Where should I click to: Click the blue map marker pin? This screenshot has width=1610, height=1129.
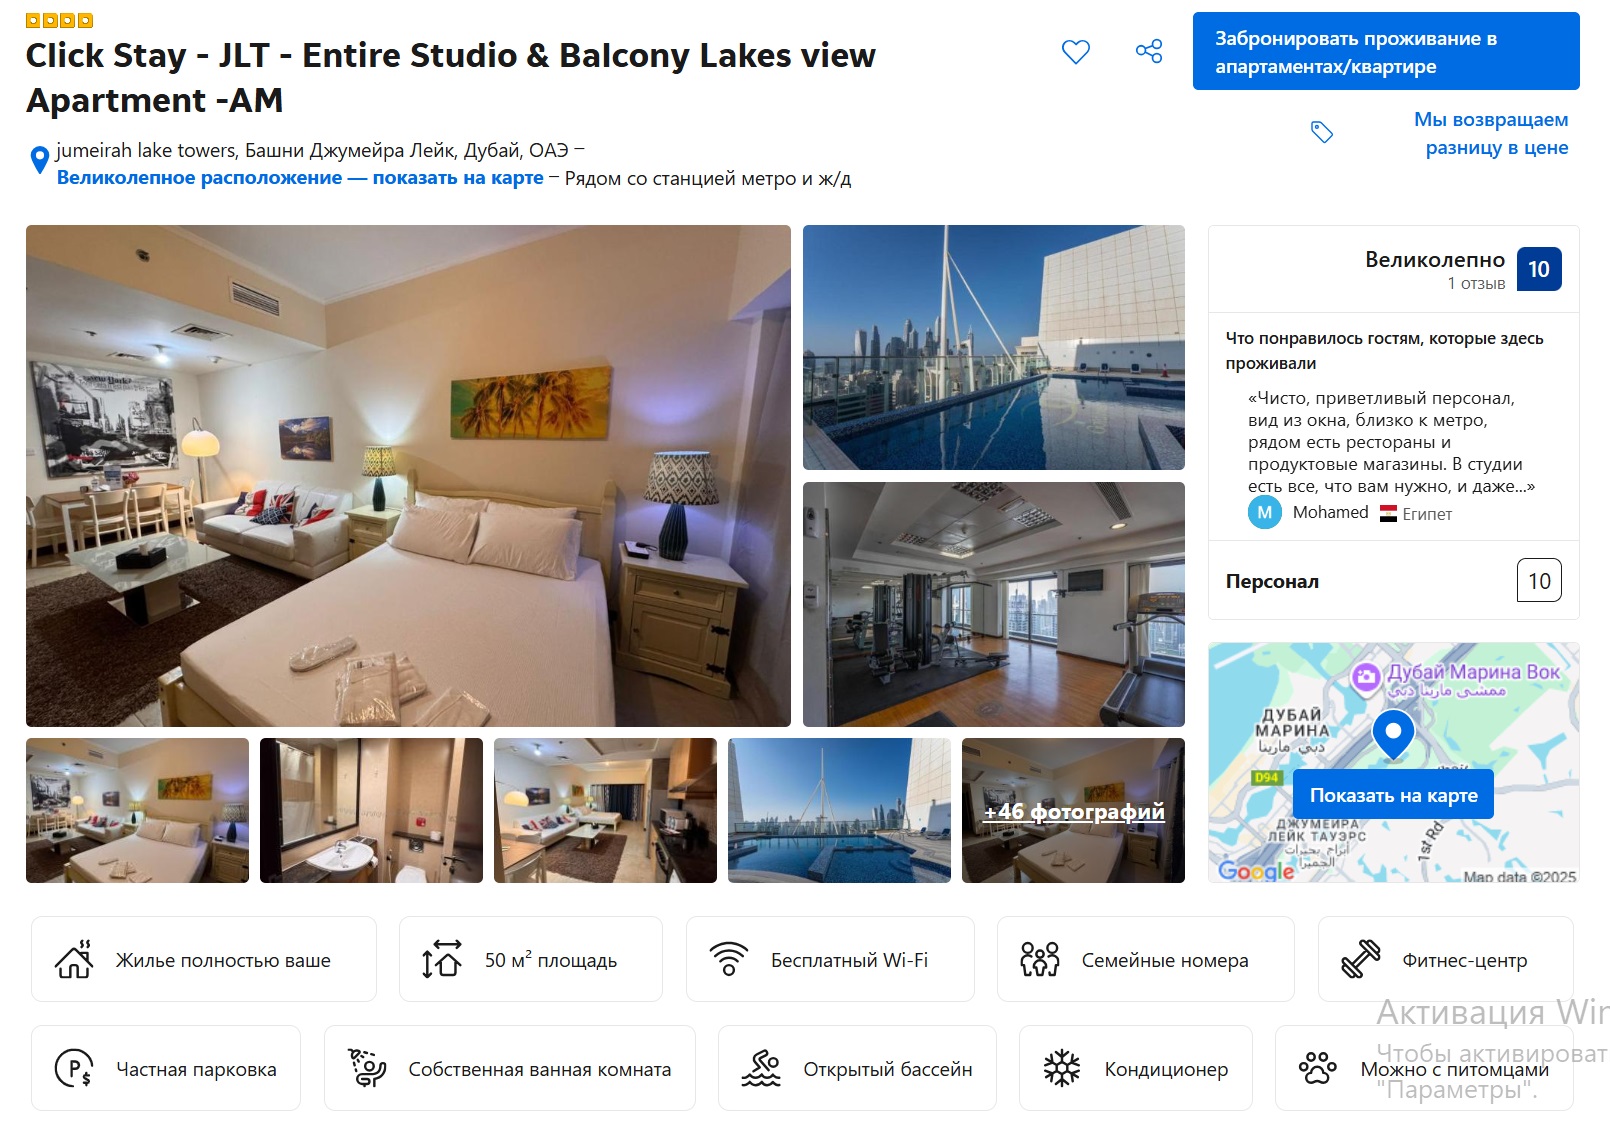point(1393,735)
